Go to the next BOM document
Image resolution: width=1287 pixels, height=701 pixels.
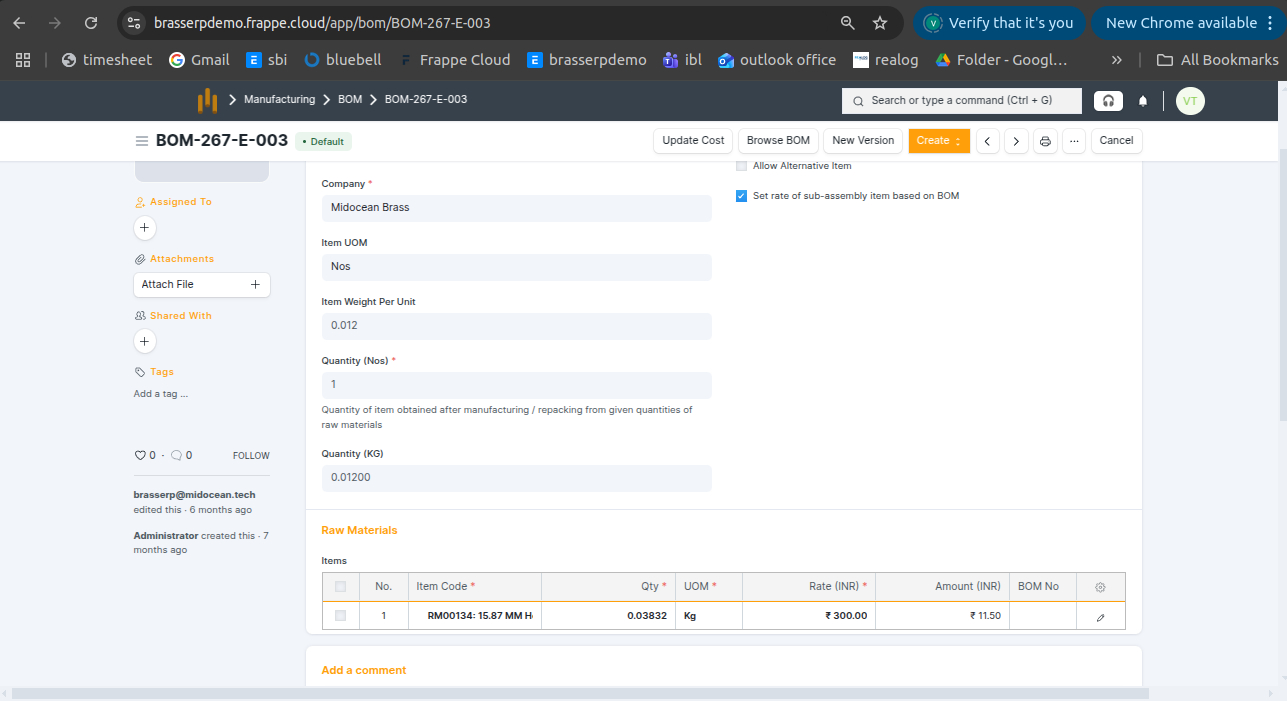tap(1016, 141)
